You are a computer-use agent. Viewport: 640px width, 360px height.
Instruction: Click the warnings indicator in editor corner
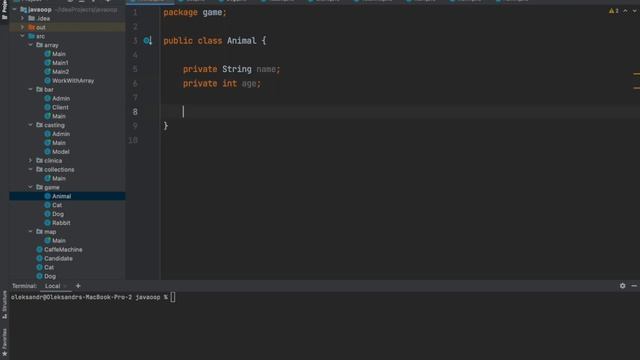(613, 11)
